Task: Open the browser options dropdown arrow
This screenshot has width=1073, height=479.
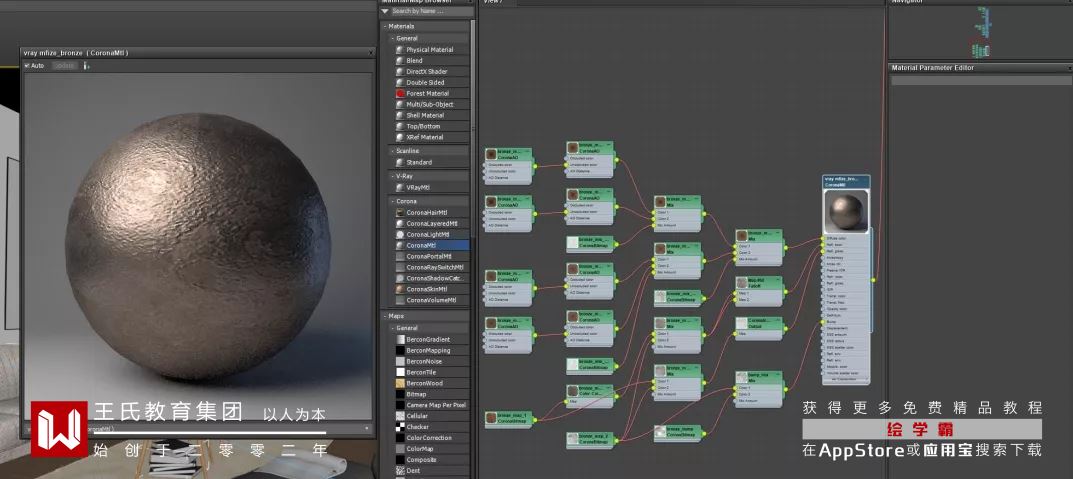Action: coord(385,11)
